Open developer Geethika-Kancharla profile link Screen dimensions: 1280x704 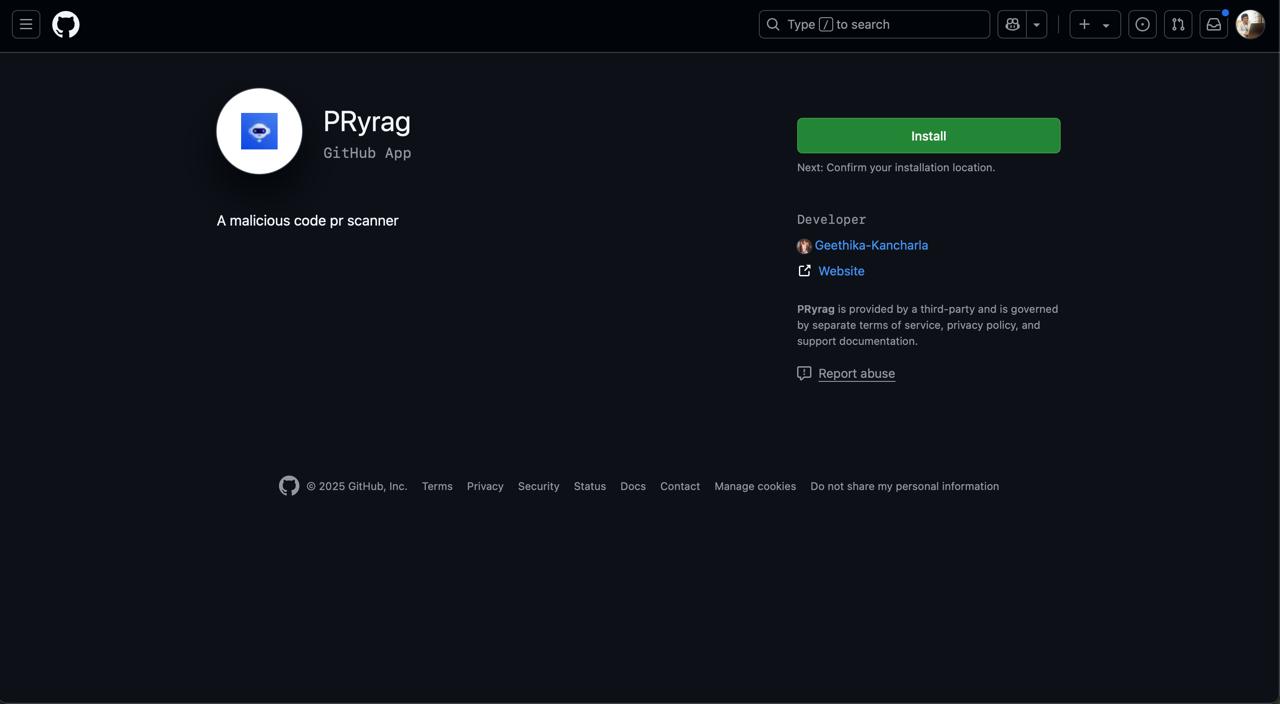point(871,245)
